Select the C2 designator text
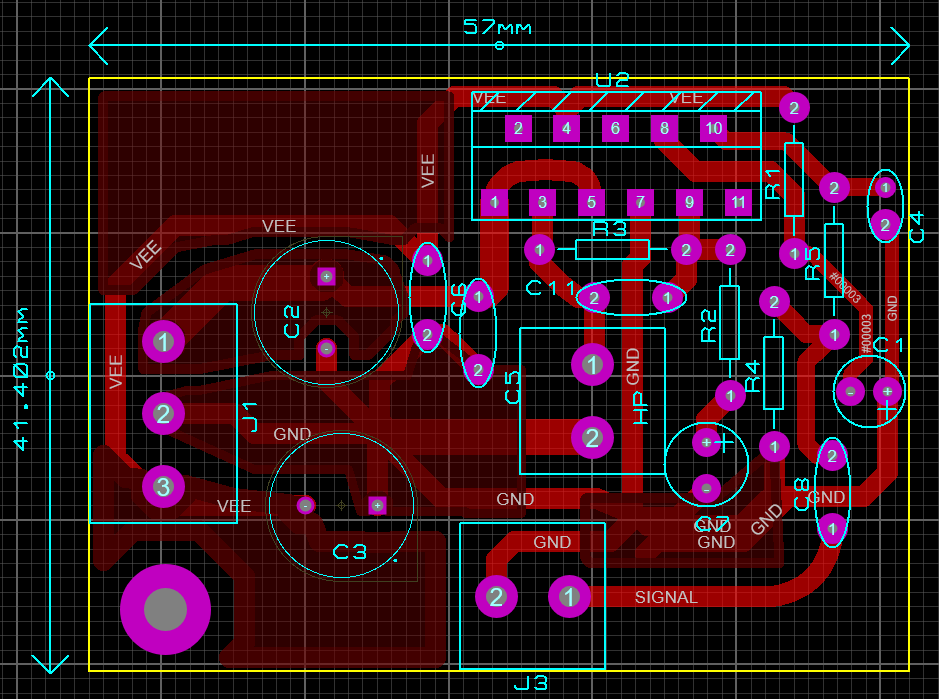Viewport: 939px width, 699px height. point(291,322)
